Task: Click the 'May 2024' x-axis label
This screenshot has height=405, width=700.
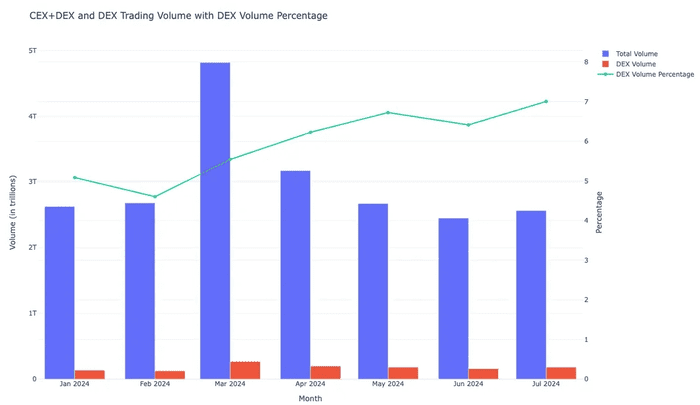Action: pyautogui.click(x=388, y=384)
